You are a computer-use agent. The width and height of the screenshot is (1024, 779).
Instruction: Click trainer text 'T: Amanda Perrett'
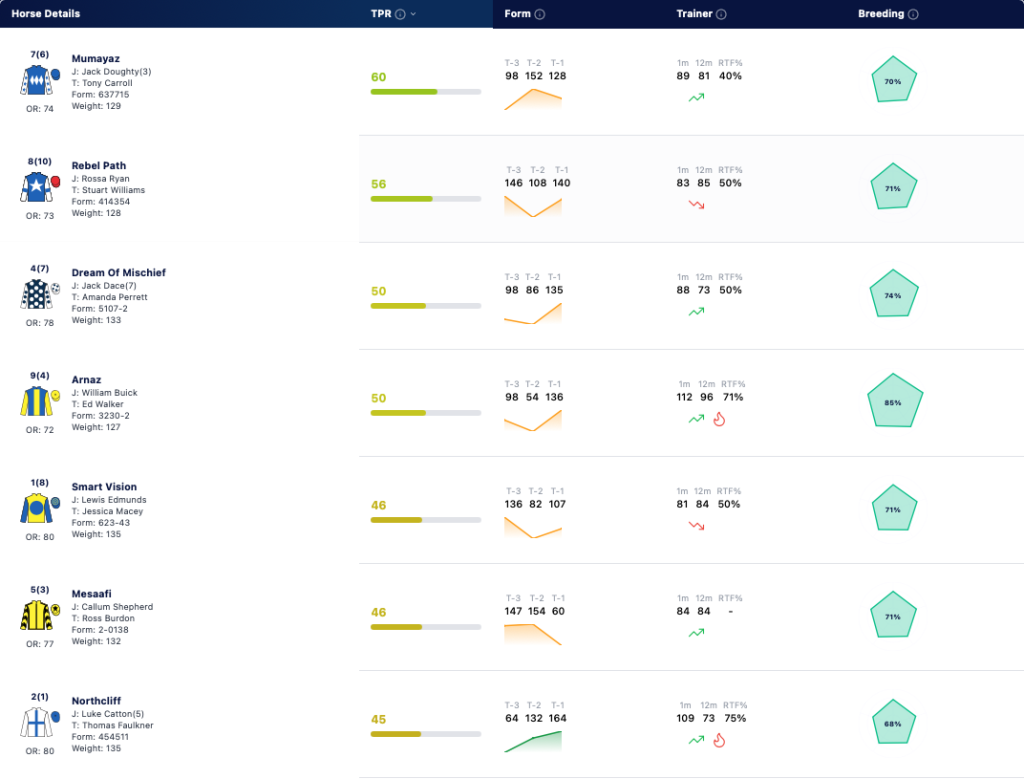click(110, 298)
